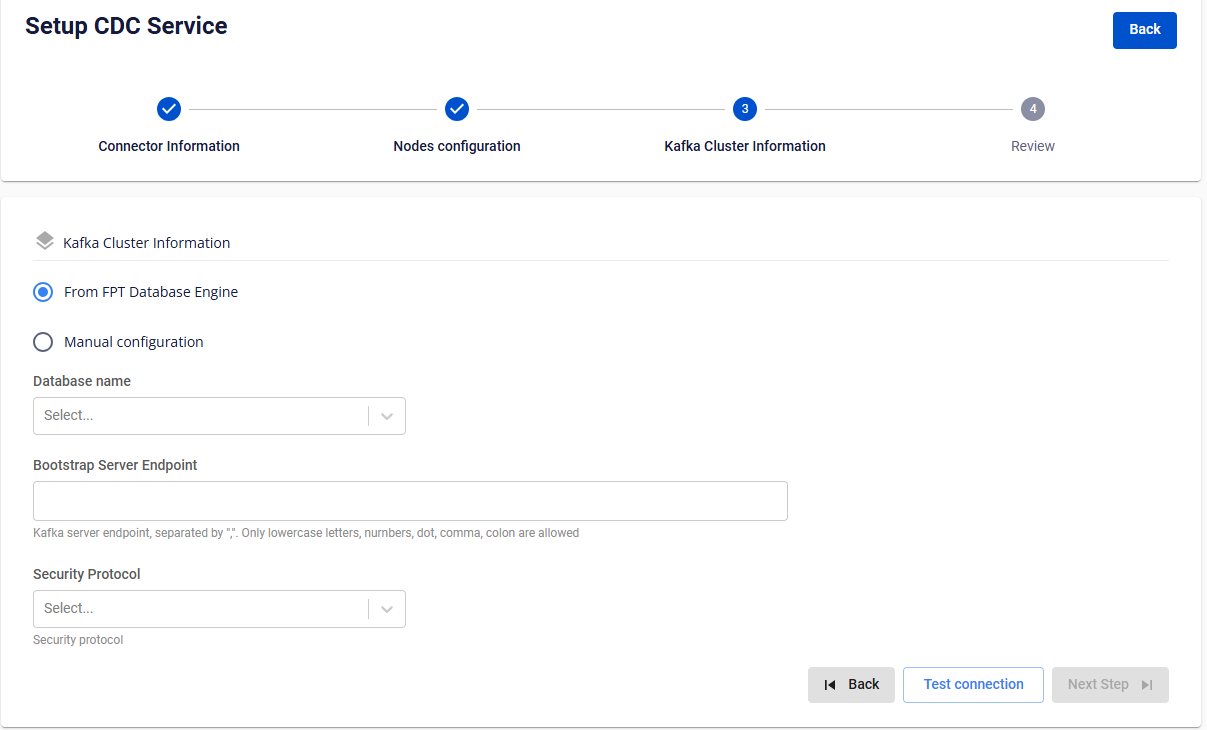Focus the Bootstrap Server Endpoint input field
Screen dimensions: 1207x730
pyautogui.click(x=410, y=501)
